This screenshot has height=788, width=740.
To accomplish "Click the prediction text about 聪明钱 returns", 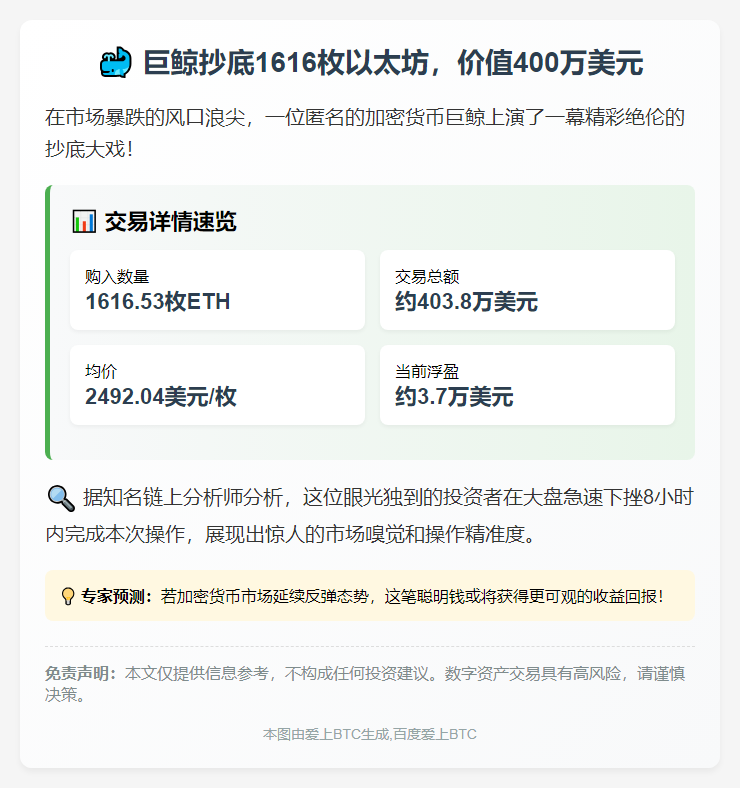I will tap(411, 597).
